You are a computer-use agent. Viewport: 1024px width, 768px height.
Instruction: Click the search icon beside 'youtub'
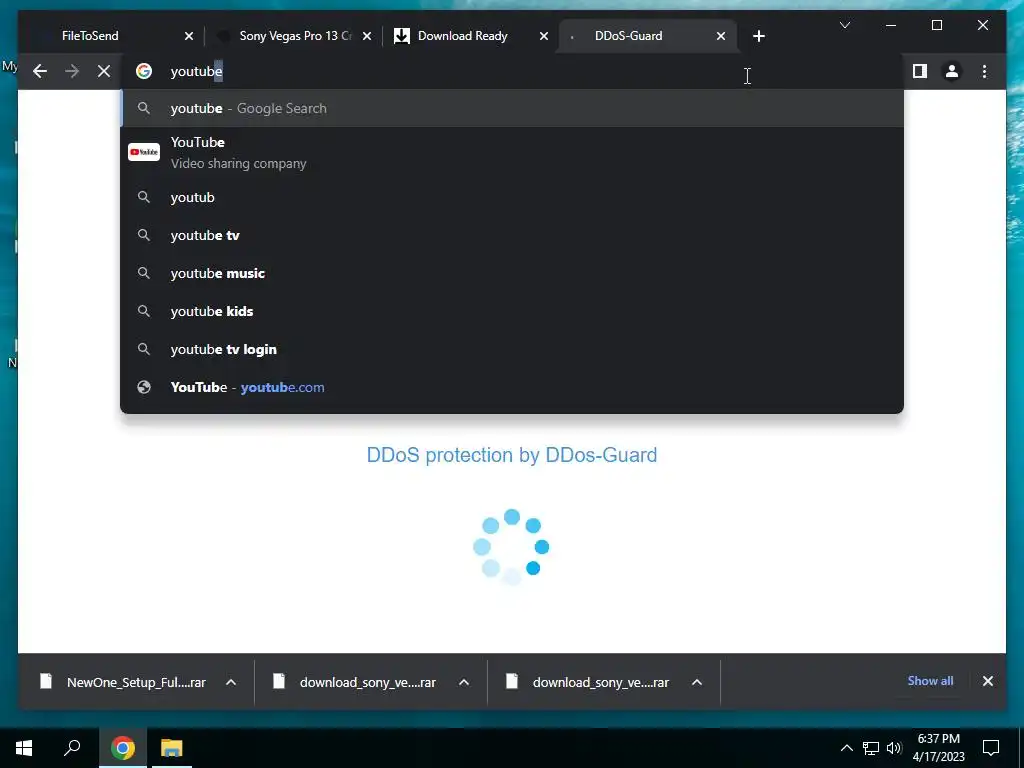pyautogui.click(x=144, y=197)
